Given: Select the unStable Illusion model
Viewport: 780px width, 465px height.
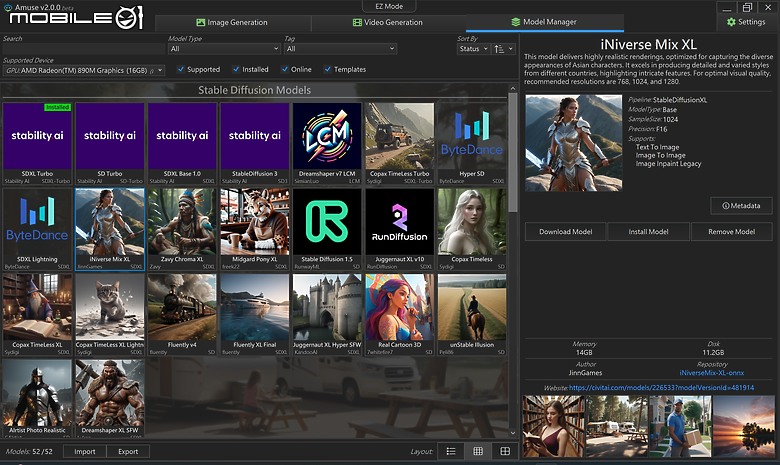Looking at the screenshot, I should [x=472, y=315].
